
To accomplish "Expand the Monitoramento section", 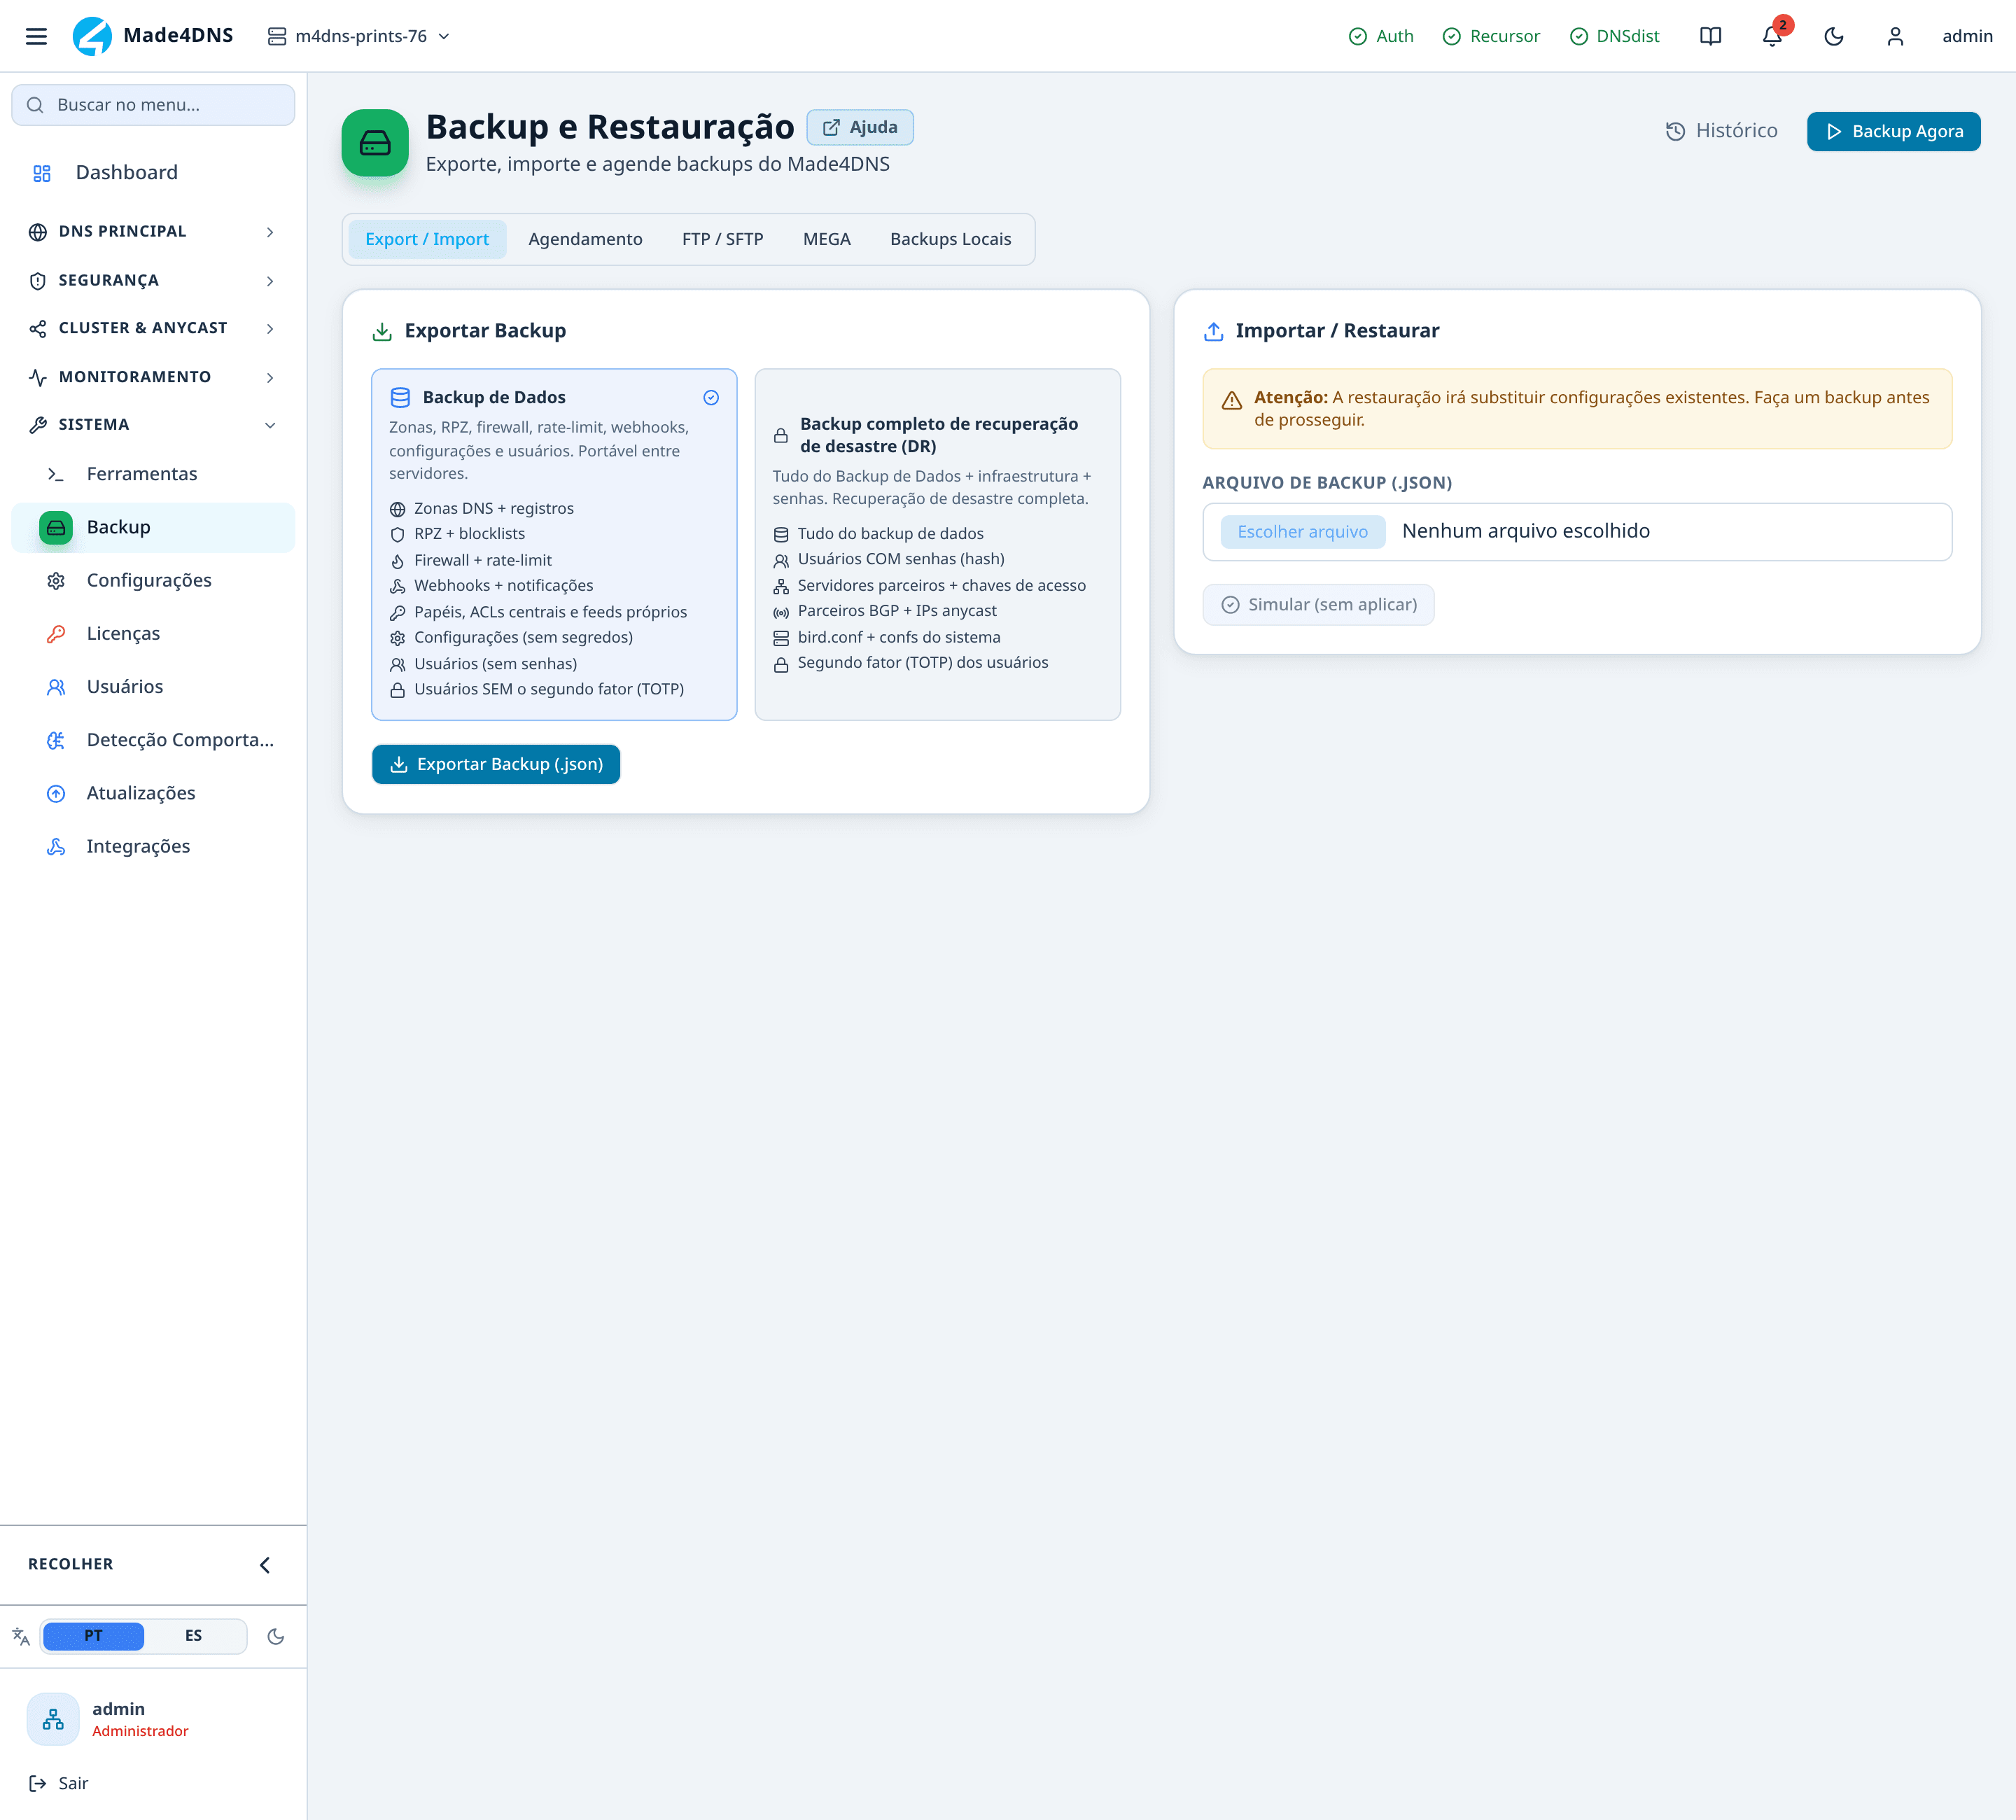I will tap(153, 377).
